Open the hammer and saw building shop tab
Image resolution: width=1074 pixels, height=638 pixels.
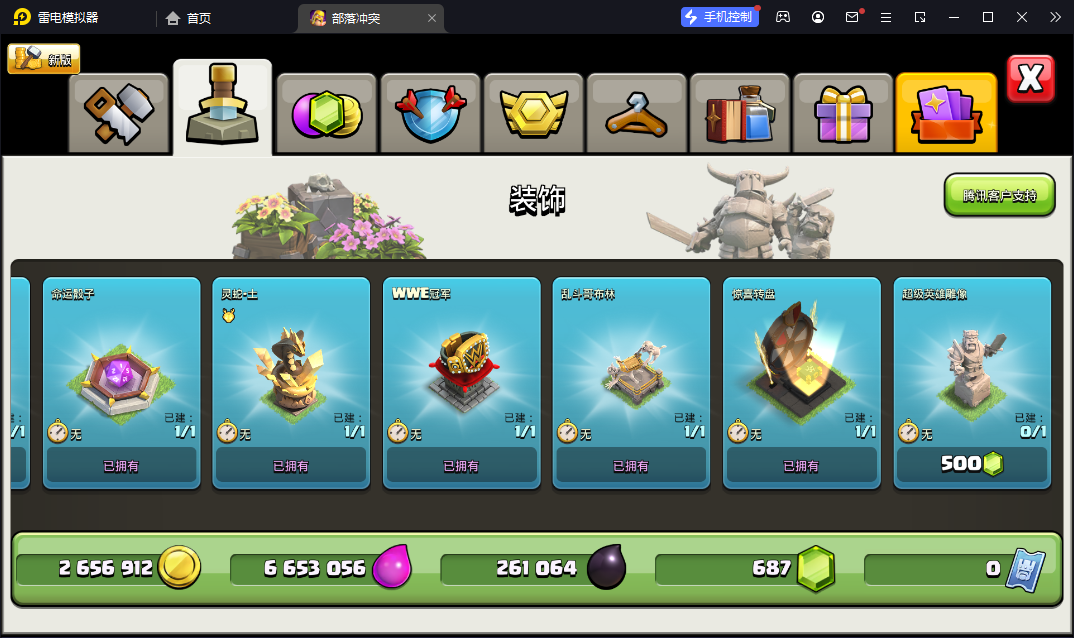pos(118,113)
